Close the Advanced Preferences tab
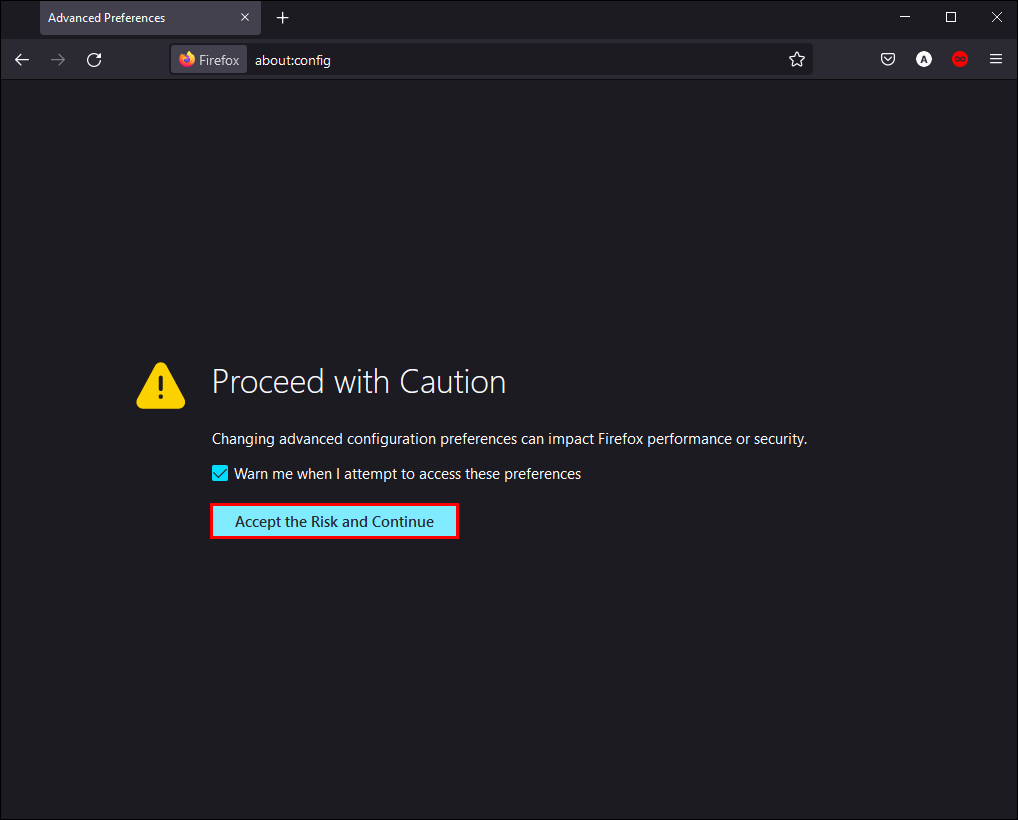 pos(245,18)
